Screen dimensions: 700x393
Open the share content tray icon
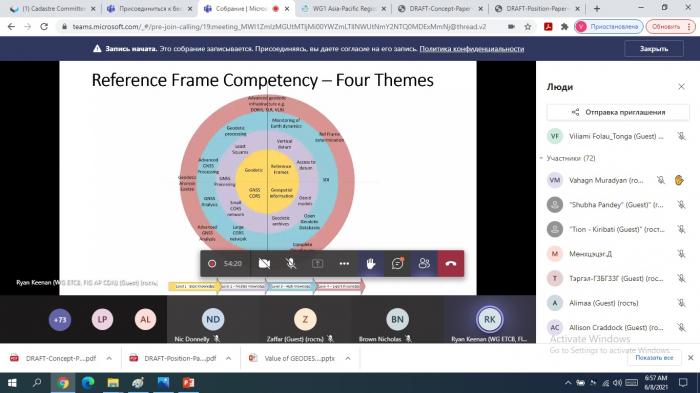(x=317, y=264)
